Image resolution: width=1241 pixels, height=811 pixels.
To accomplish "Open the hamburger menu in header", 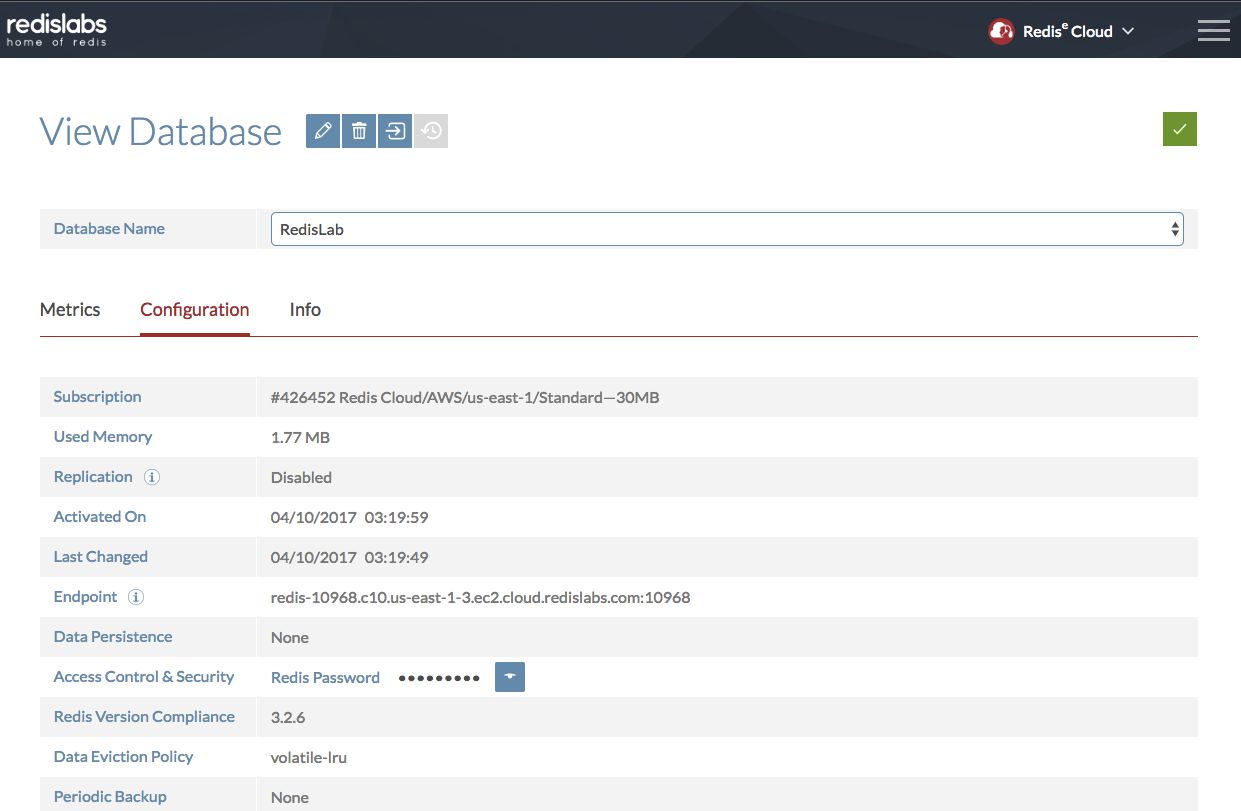I will (1213, 30).
